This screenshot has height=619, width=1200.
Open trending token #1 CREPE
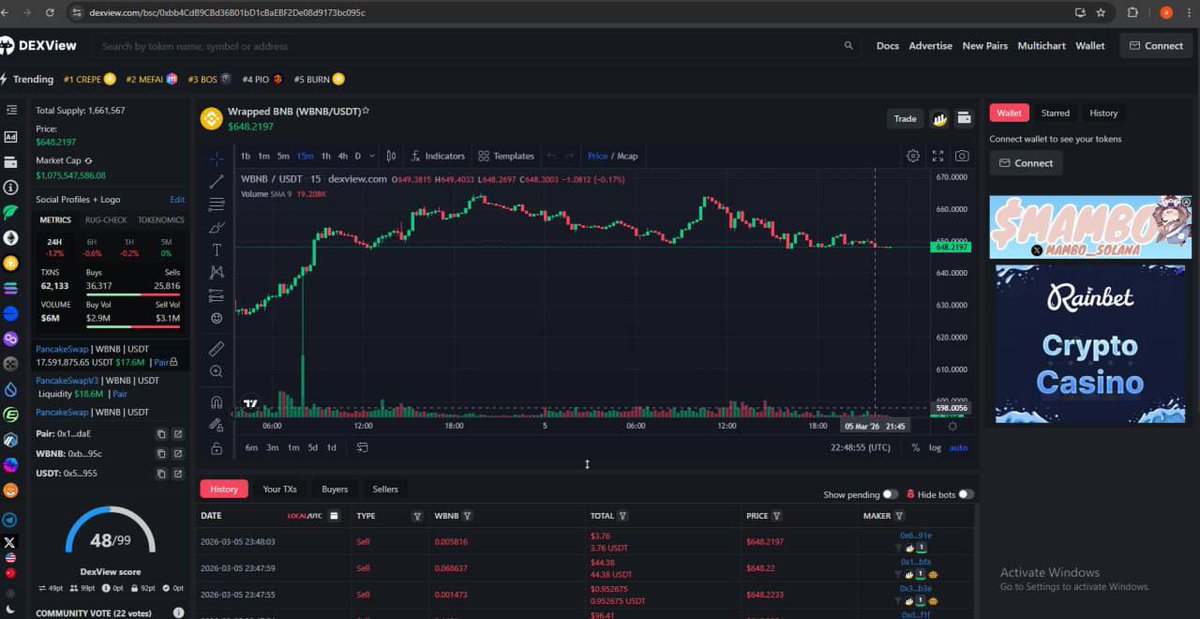tap(89, 79)
